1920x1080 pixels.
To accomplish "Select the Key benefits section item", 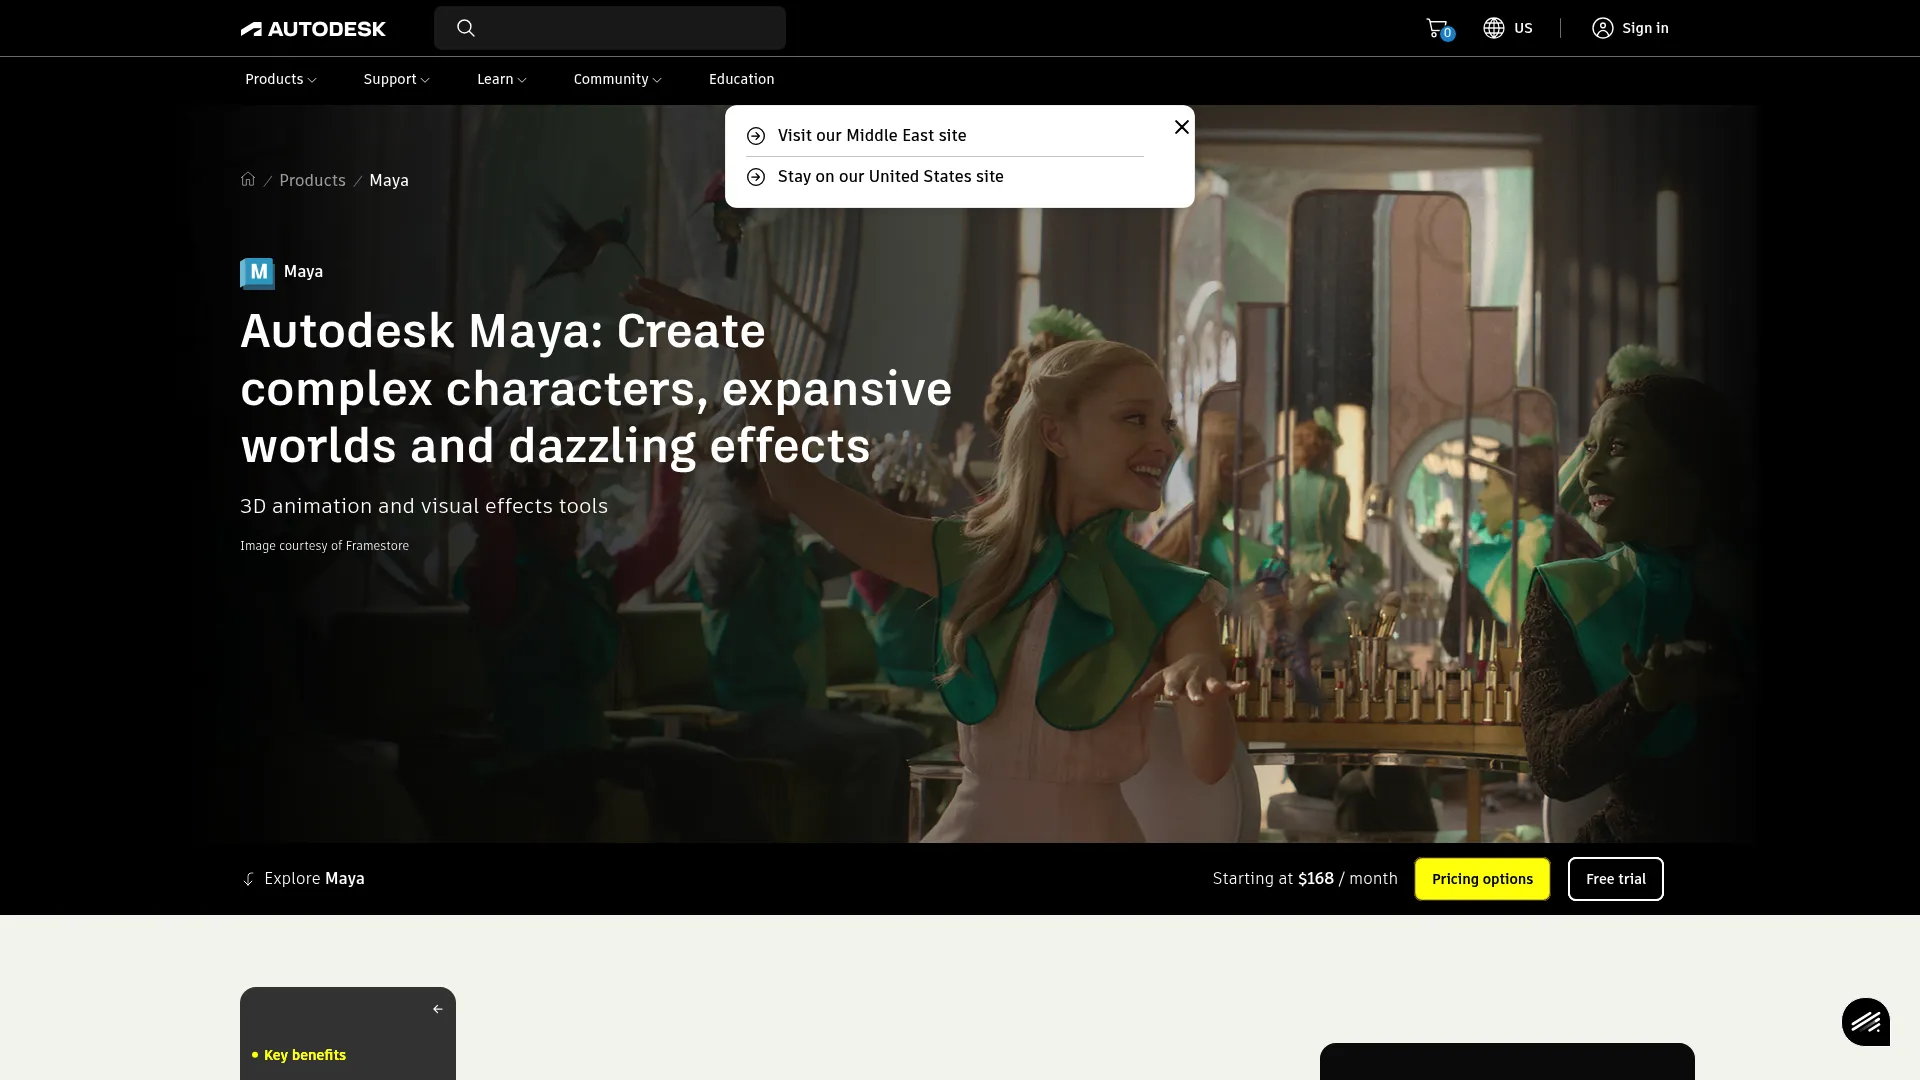I will (305, 1055).
